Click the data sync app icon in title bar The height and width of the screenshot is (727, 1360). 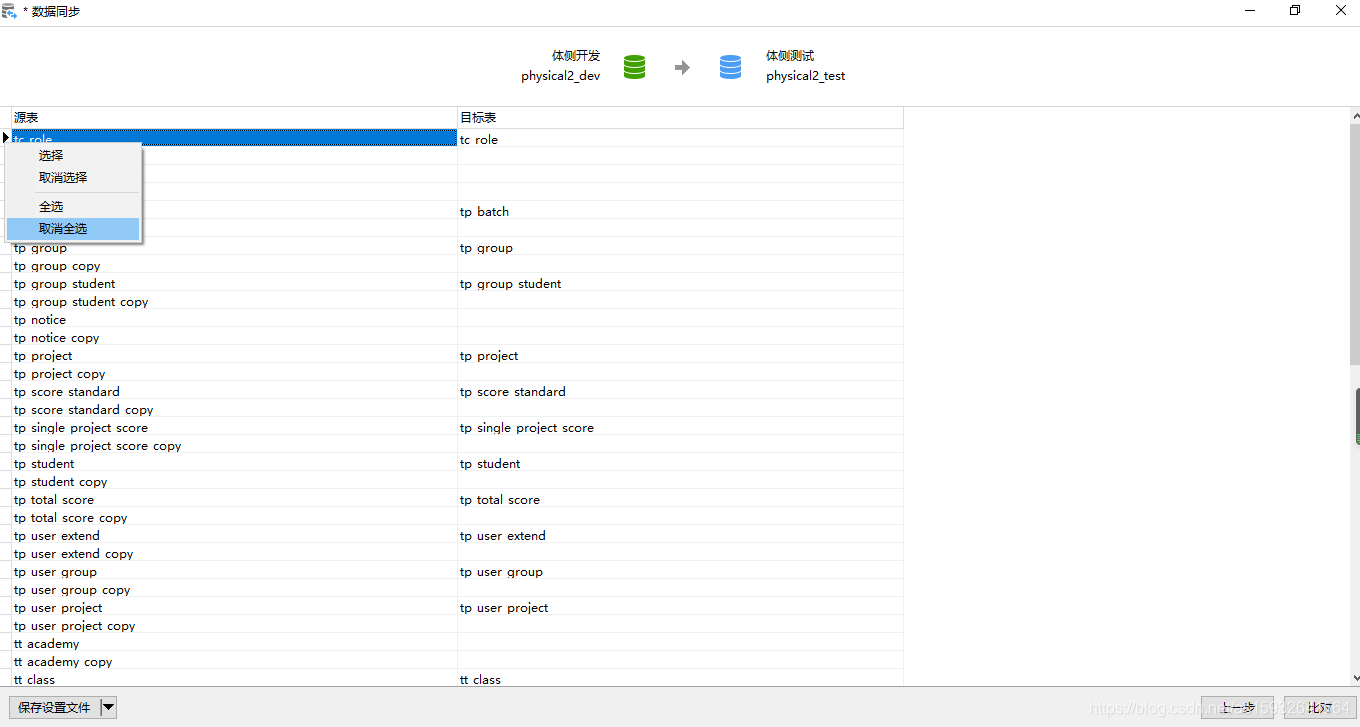pyautogui.click(x=10, y=11)
